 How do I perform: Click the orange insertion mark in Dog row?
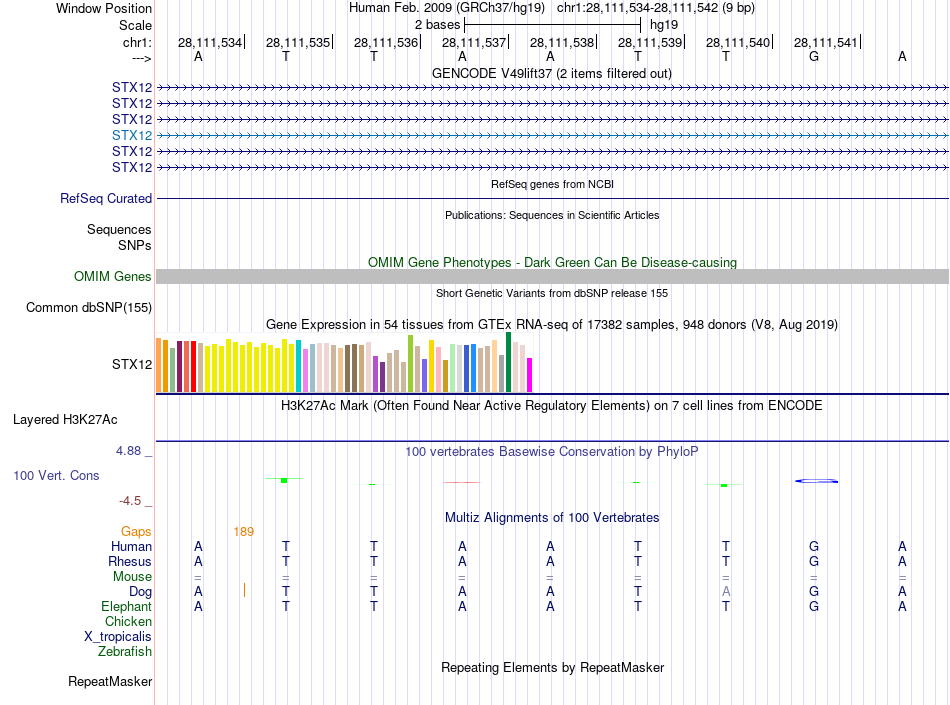(x=244, y=591)
